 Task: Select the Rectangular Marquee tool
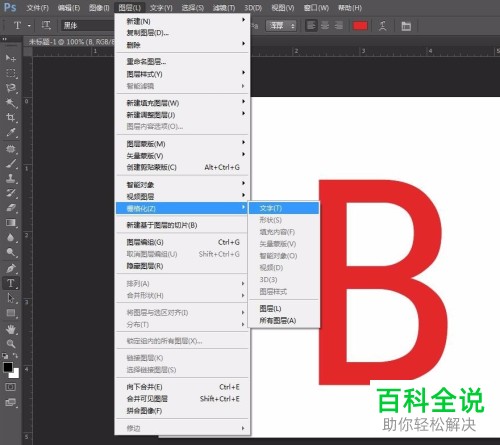(x=11, y=73)
